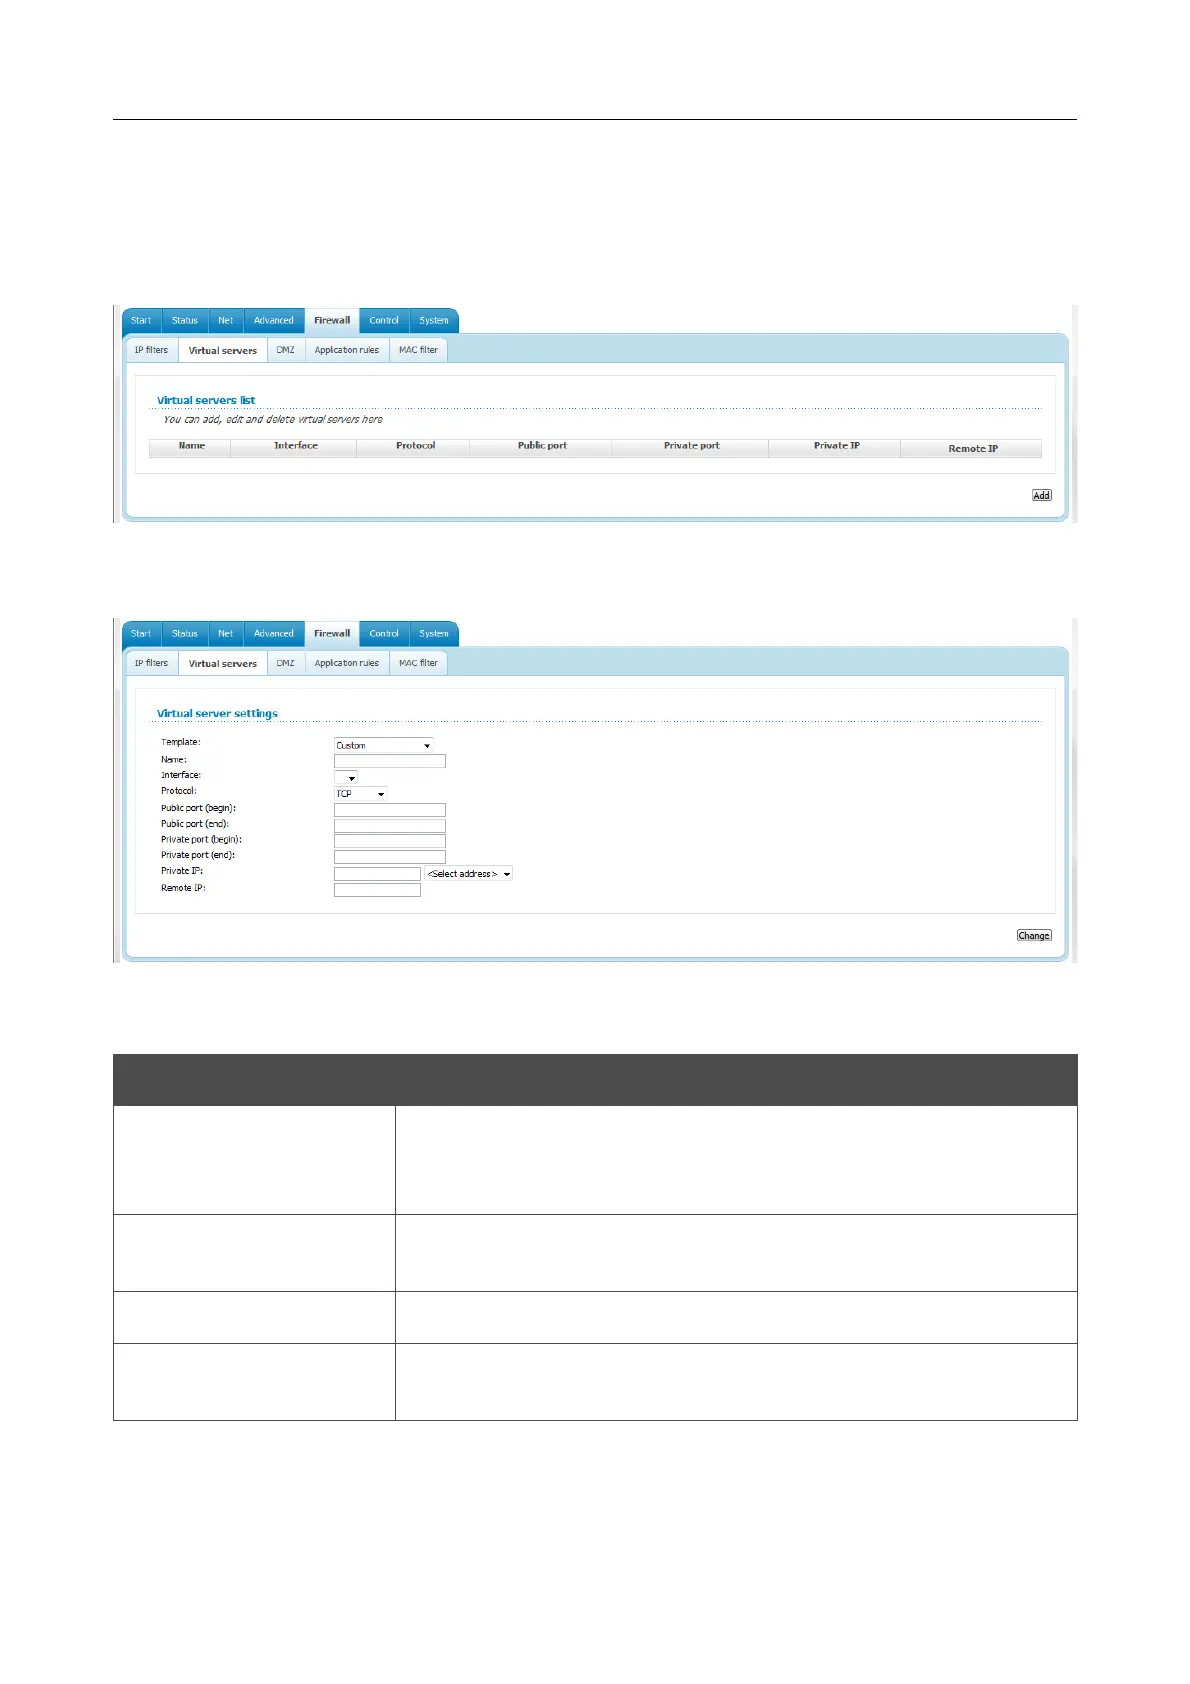
Task: Click the Protocol column header
Action: (415, 446)
